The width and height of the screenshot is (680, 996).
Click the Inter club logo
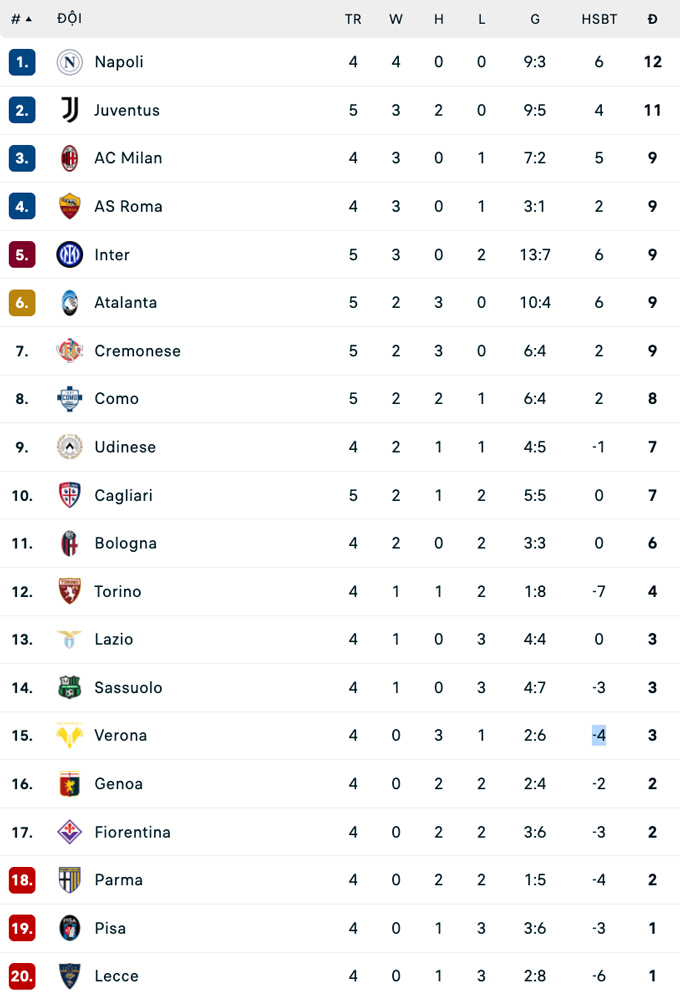pos(69,254)
